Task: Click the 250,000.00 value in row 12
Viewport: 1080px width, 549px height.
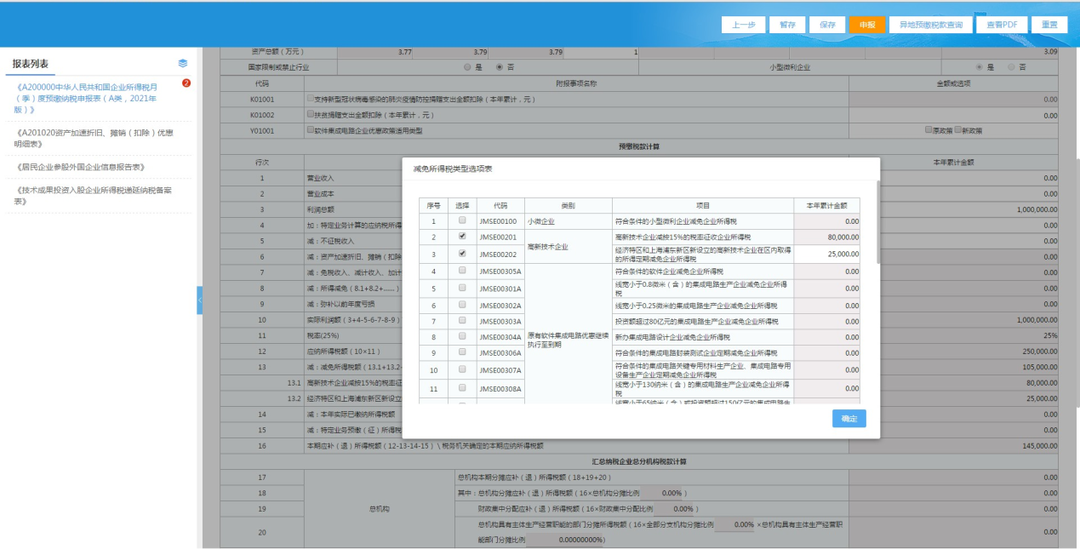Action: 1040,351
